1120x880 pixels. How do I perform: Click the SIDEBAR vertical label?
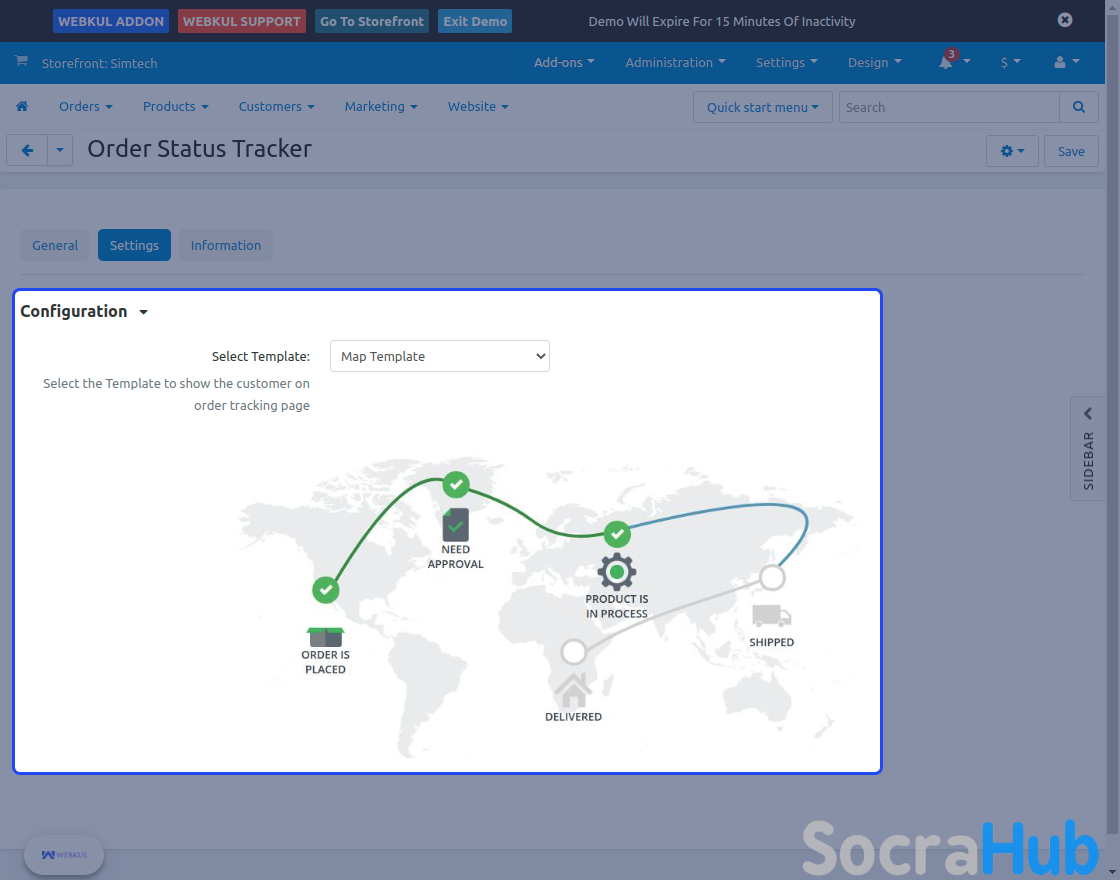(1088, 461)
